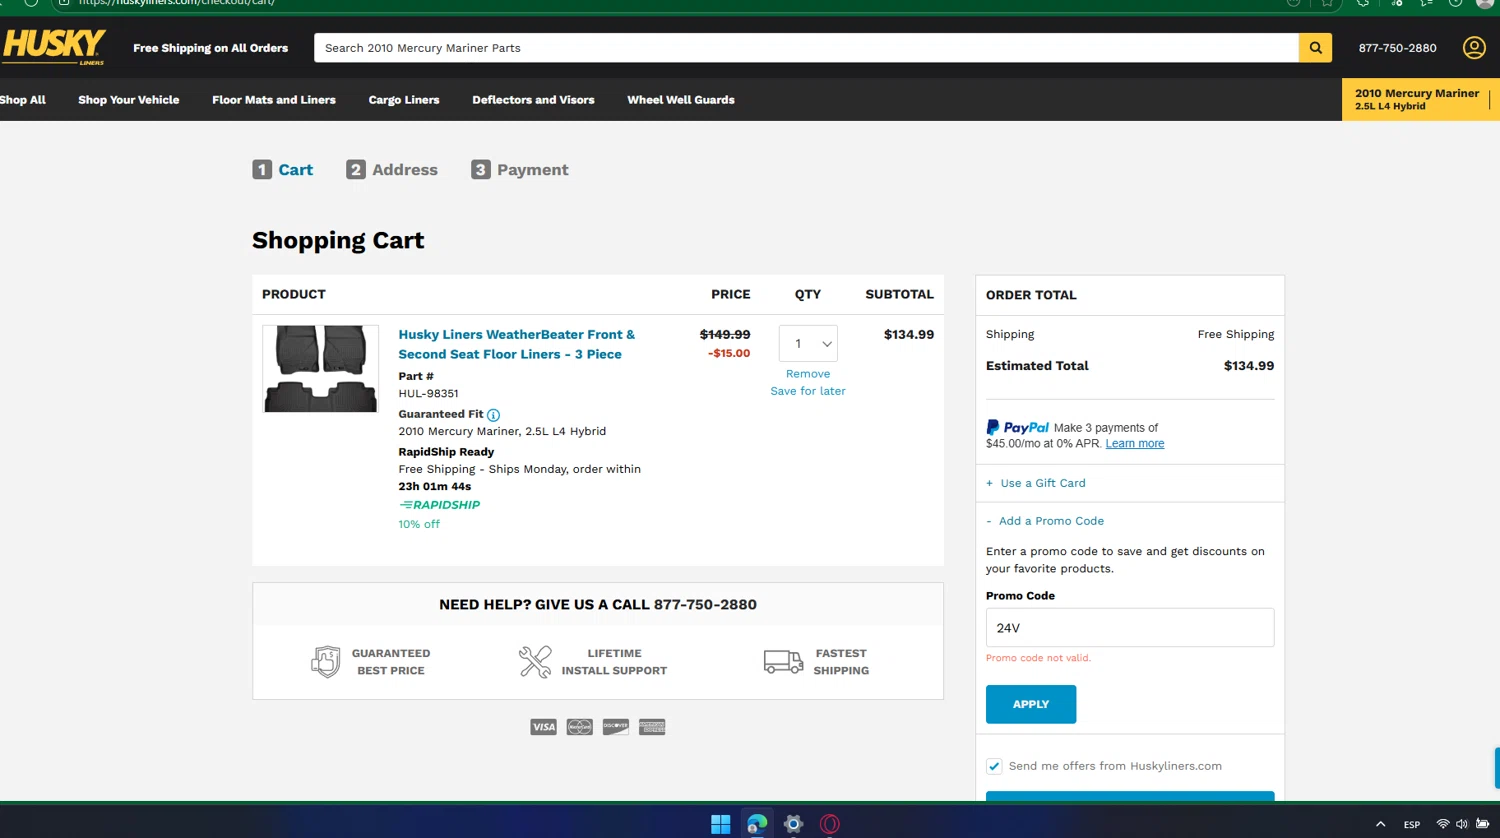This screenshot has height=838, width=1500.
Task: Click the yellow search magnifier button
Action: pyautogui.click(x=1315, y=48)
